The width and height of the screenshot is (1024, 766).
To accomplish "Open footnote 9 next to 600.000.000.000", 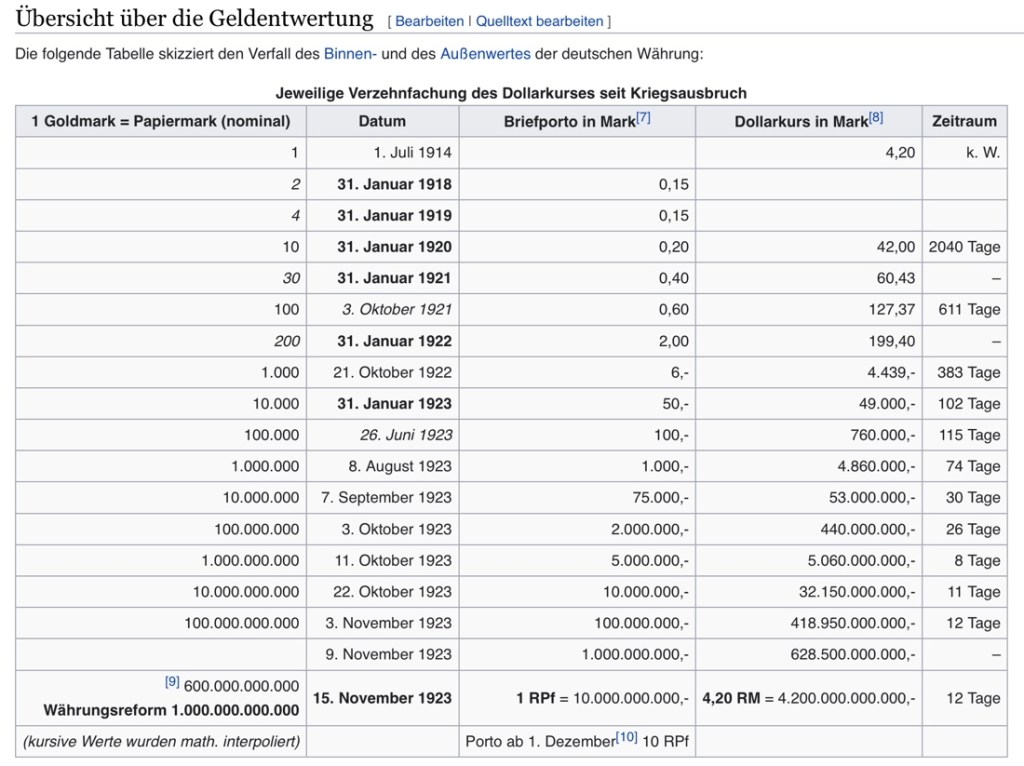I will click(x=172, y=682).
